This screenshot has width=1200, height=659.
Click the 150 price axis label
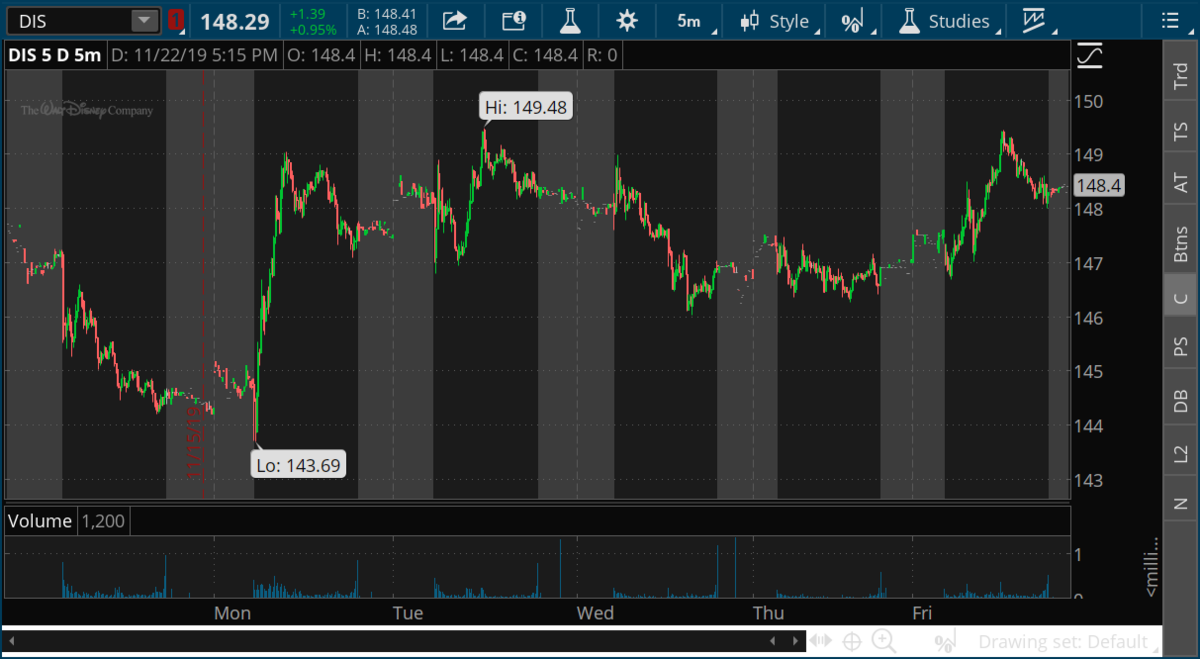(1087, 101)
